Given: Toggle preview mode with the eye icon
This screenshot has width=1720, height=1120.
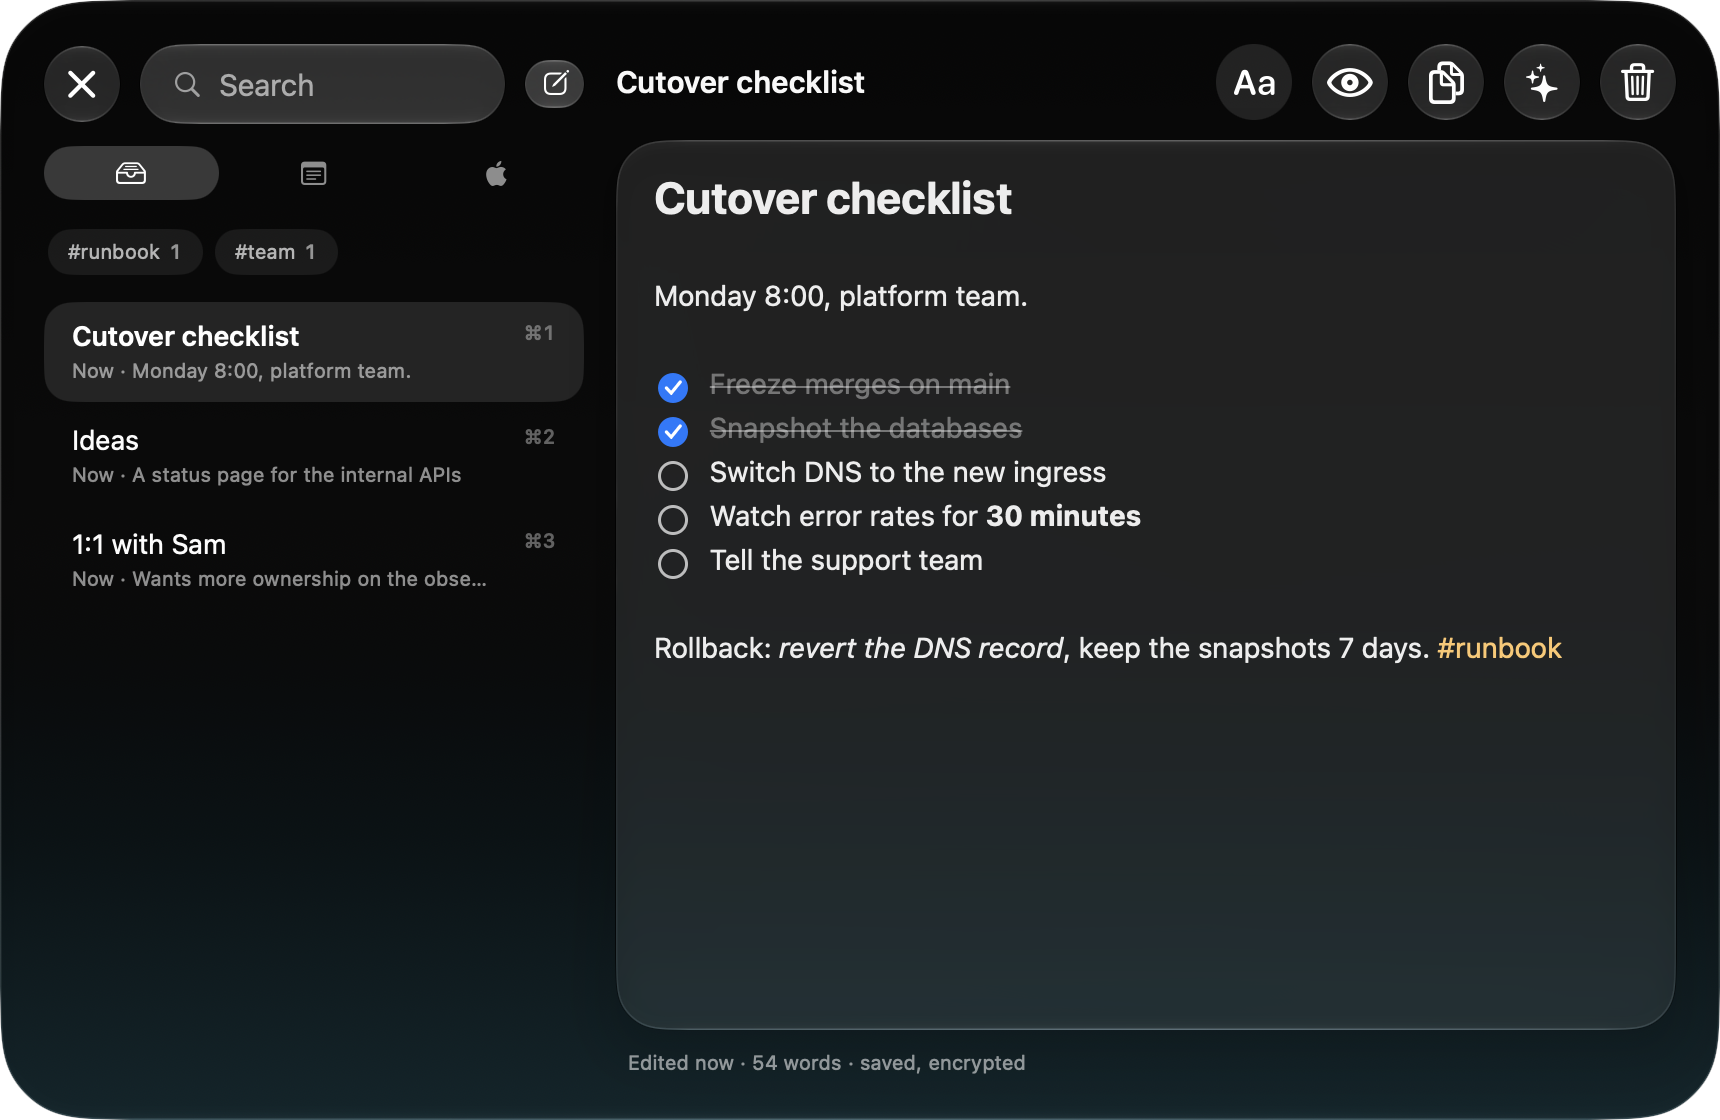Looking at the screenshot, I should [x=1350, y=83].
